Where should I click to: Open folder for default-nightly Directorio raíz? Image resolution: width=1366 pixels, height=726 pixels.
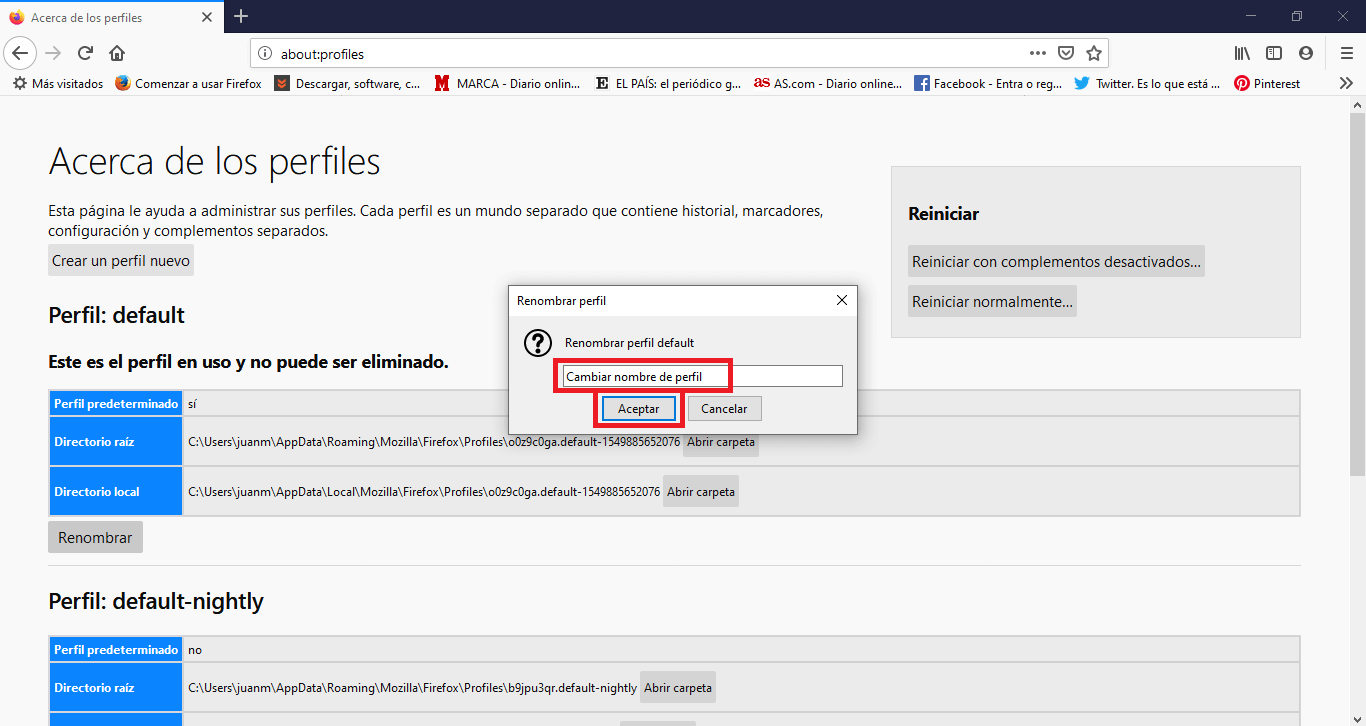point(678,687)
